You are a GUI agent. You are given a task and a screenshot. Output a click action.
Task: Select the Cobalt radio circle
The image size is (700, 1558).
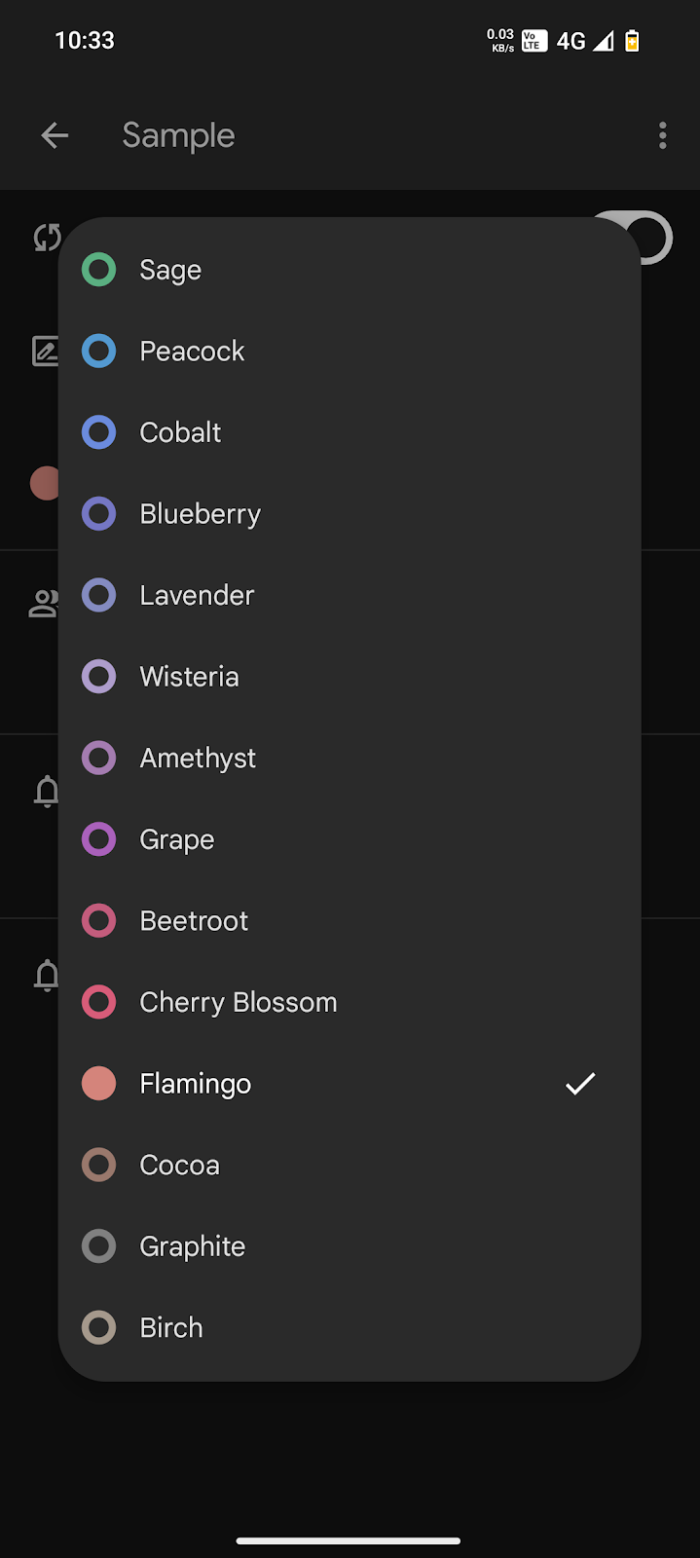click(99, 433)
